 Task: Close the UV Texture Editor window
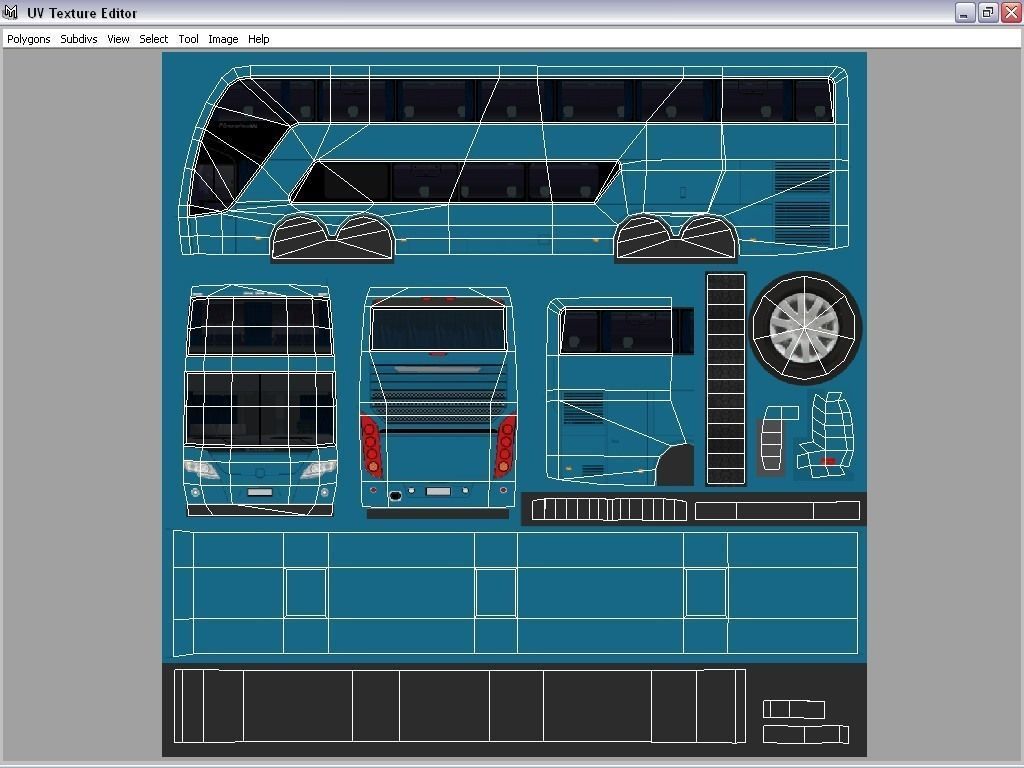(1012, 12)
